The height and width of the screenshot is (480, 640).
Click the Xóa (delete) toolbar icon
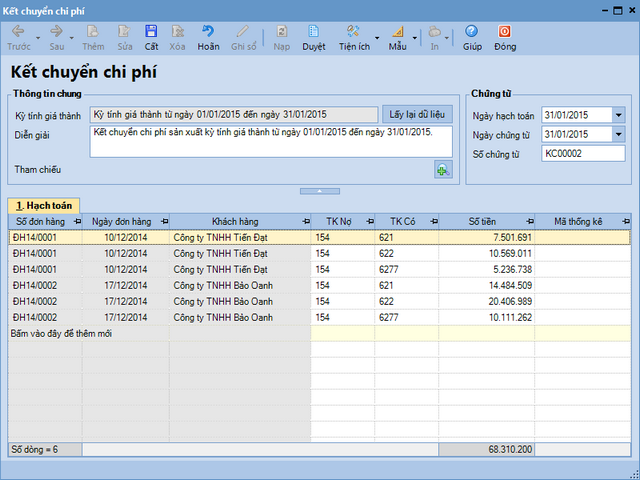click(x=178, y=31)
